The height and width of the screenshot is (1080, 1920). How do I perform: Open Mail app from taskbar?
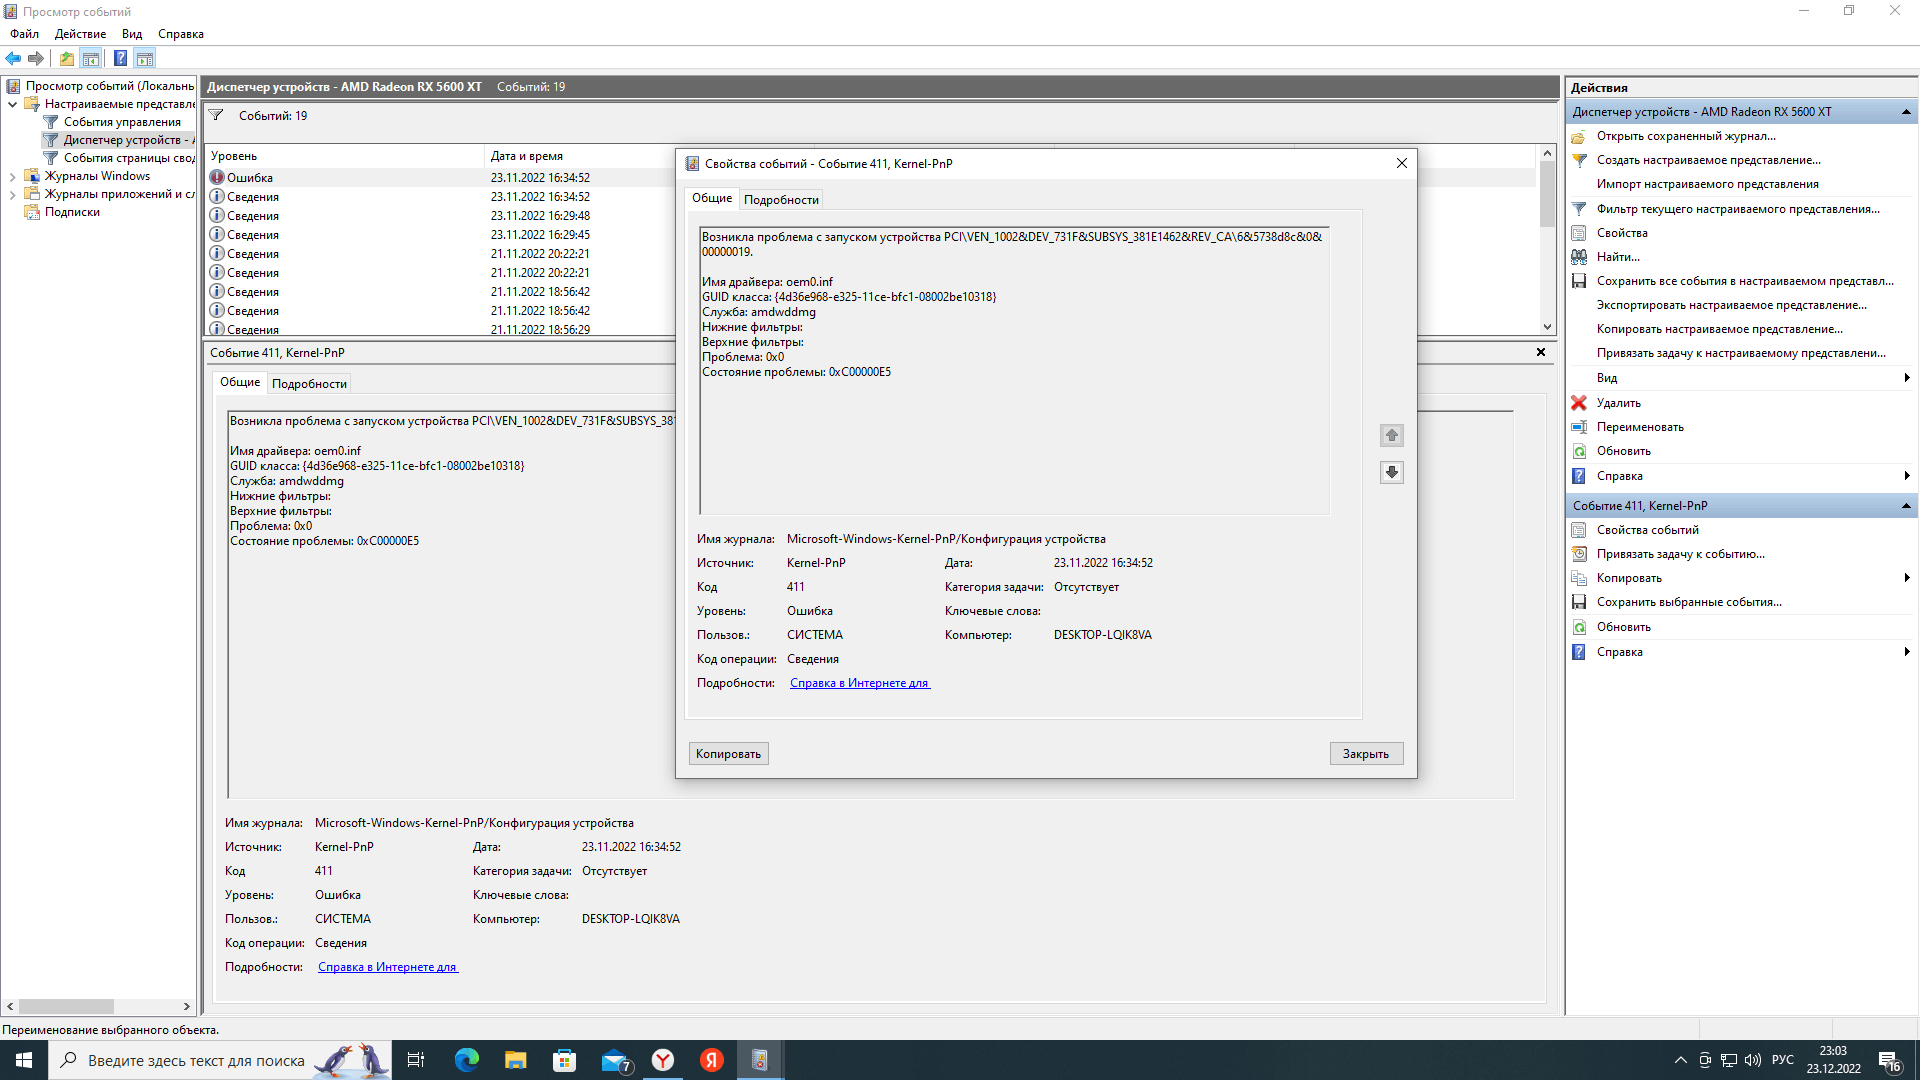click(614, 1060)
